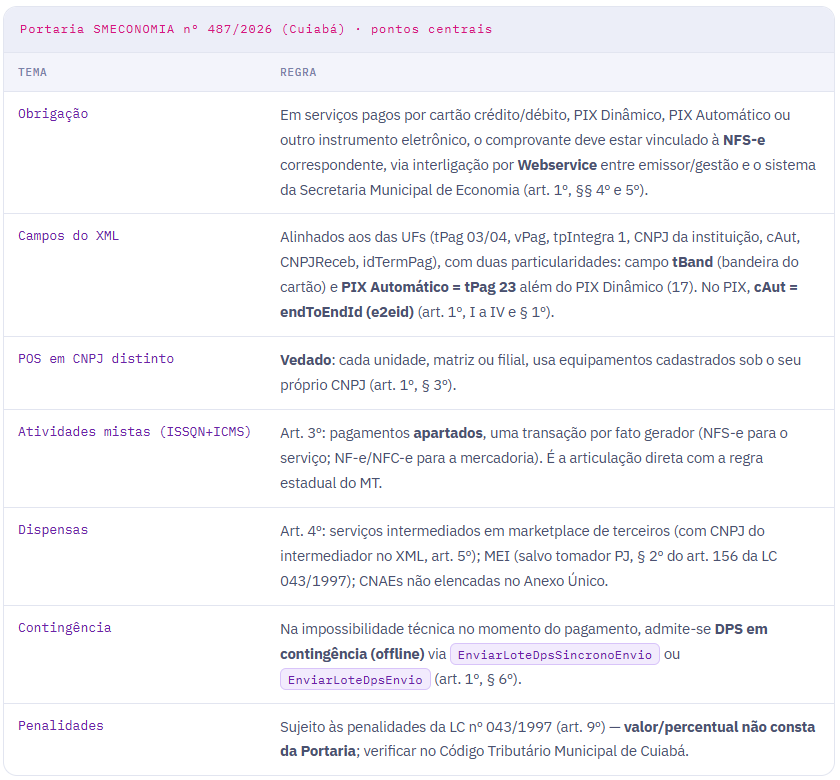Image resolution: width=840 pixels, height=780 pixels.
Task: Select the POS em CNPJ distinto label
Action: 96,358
